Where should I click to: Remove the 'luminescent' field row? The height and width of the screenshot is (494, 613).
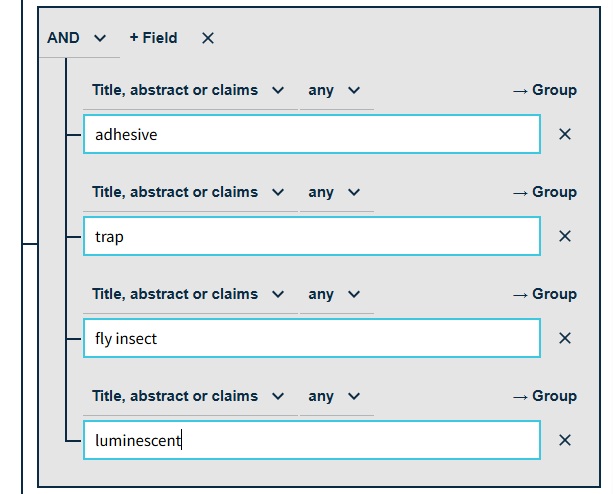[565, 440]
